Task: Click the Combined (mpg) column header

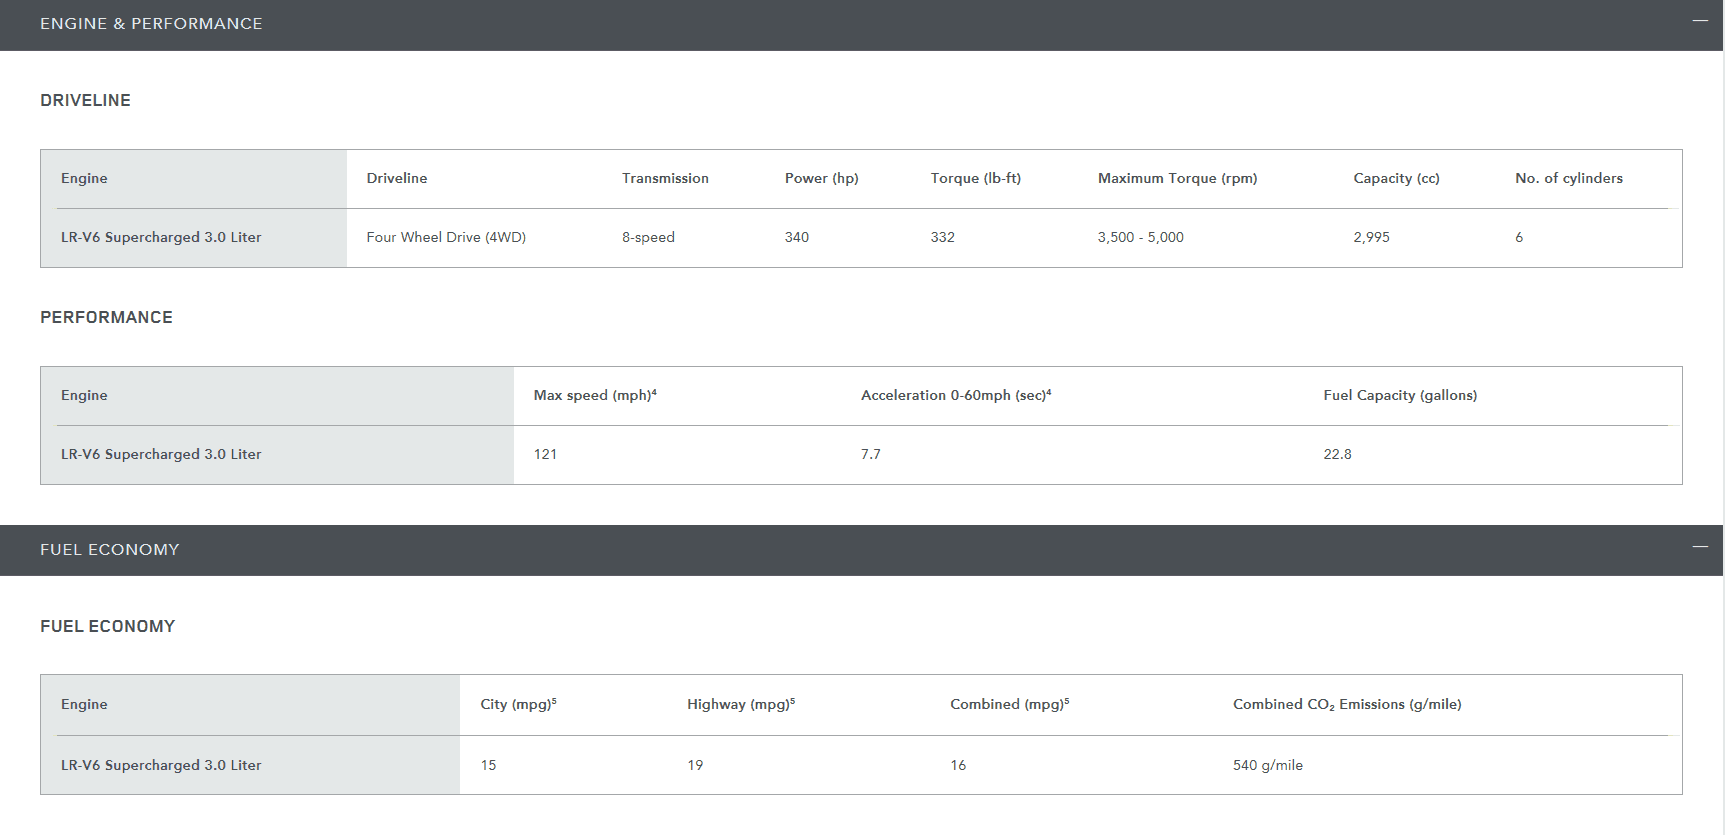Action: 1010,704
